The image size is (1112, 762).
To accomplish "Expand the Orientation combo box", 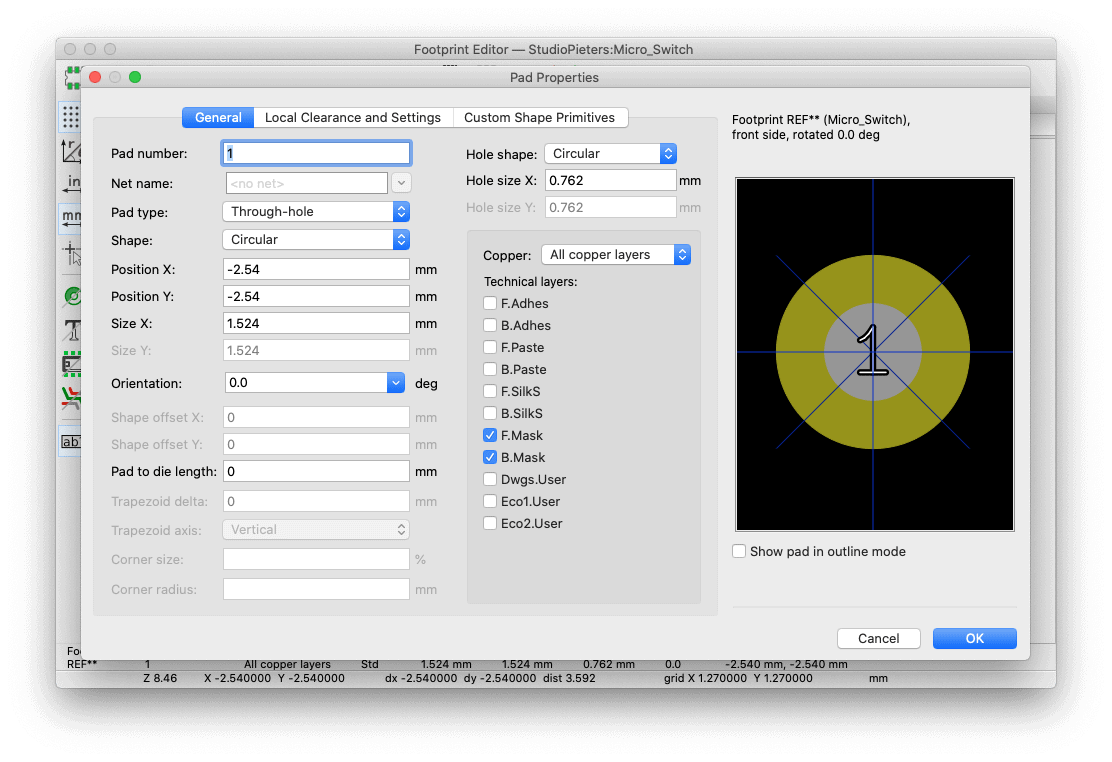I will click(396, 383).
